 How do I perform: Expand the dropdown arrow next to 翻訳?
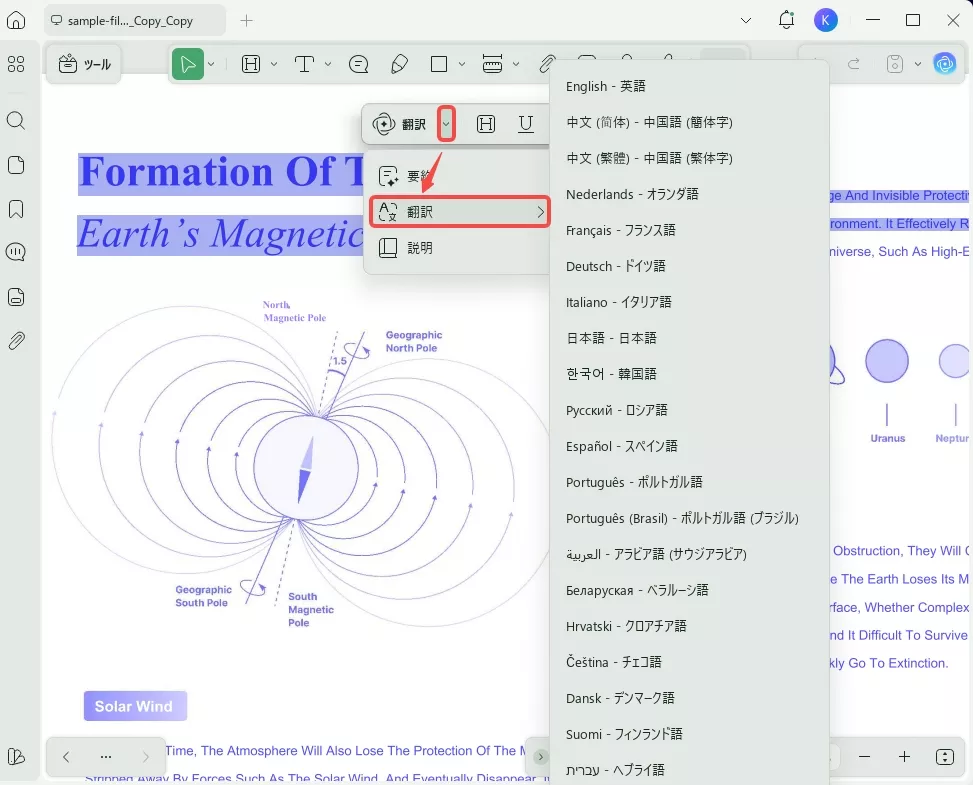point(447,124)
